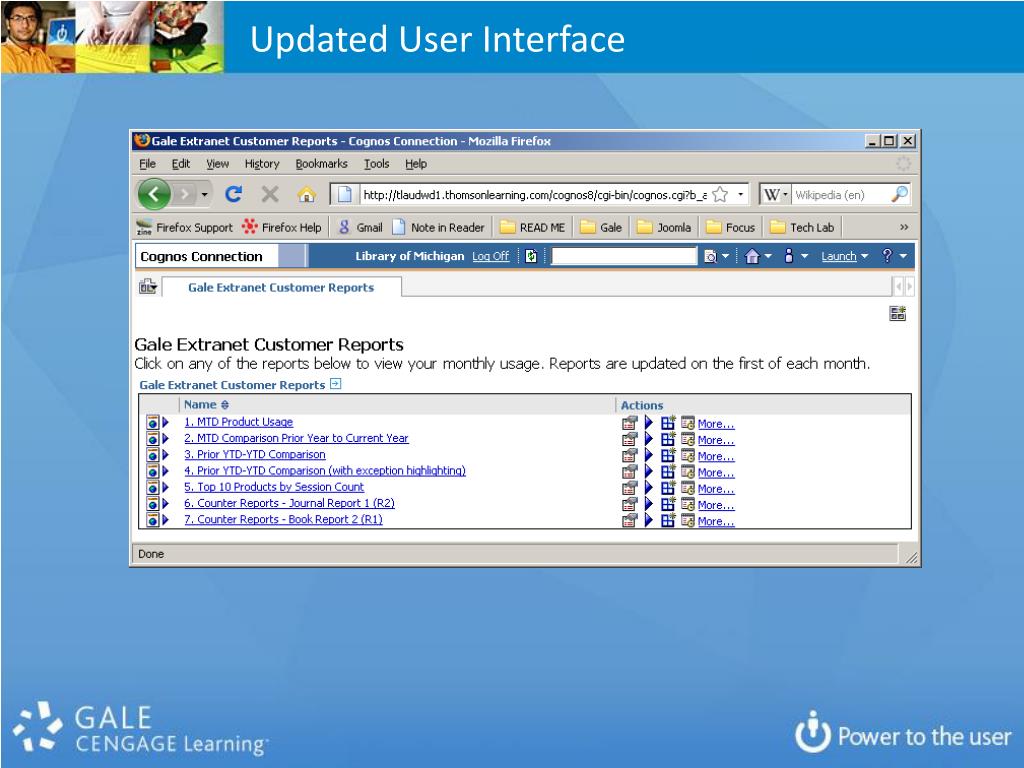Viewport: 1024px width, 768px height.
Task: Expand the Launch dropdown arrow
Action: point(865,256)
